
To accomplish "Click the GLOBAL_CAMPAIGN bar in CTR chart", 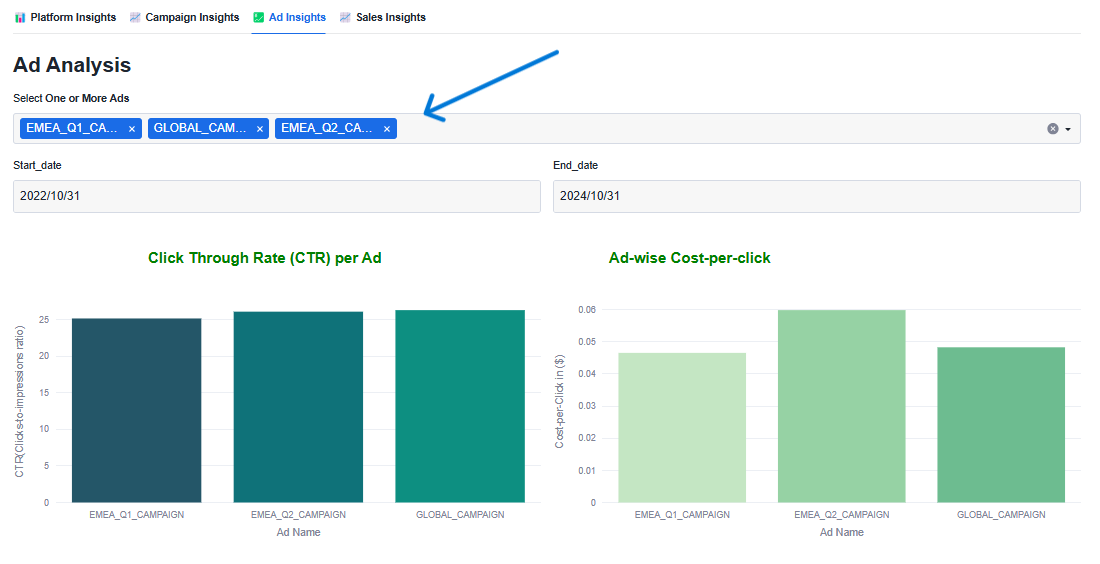I will point(460,405).
